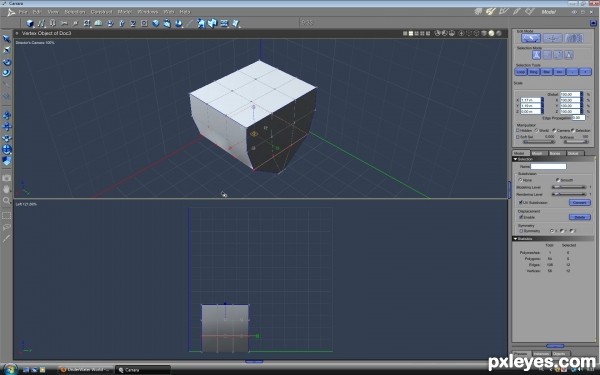Toggle the UV Subdivision checkbox

click(520, 202)
